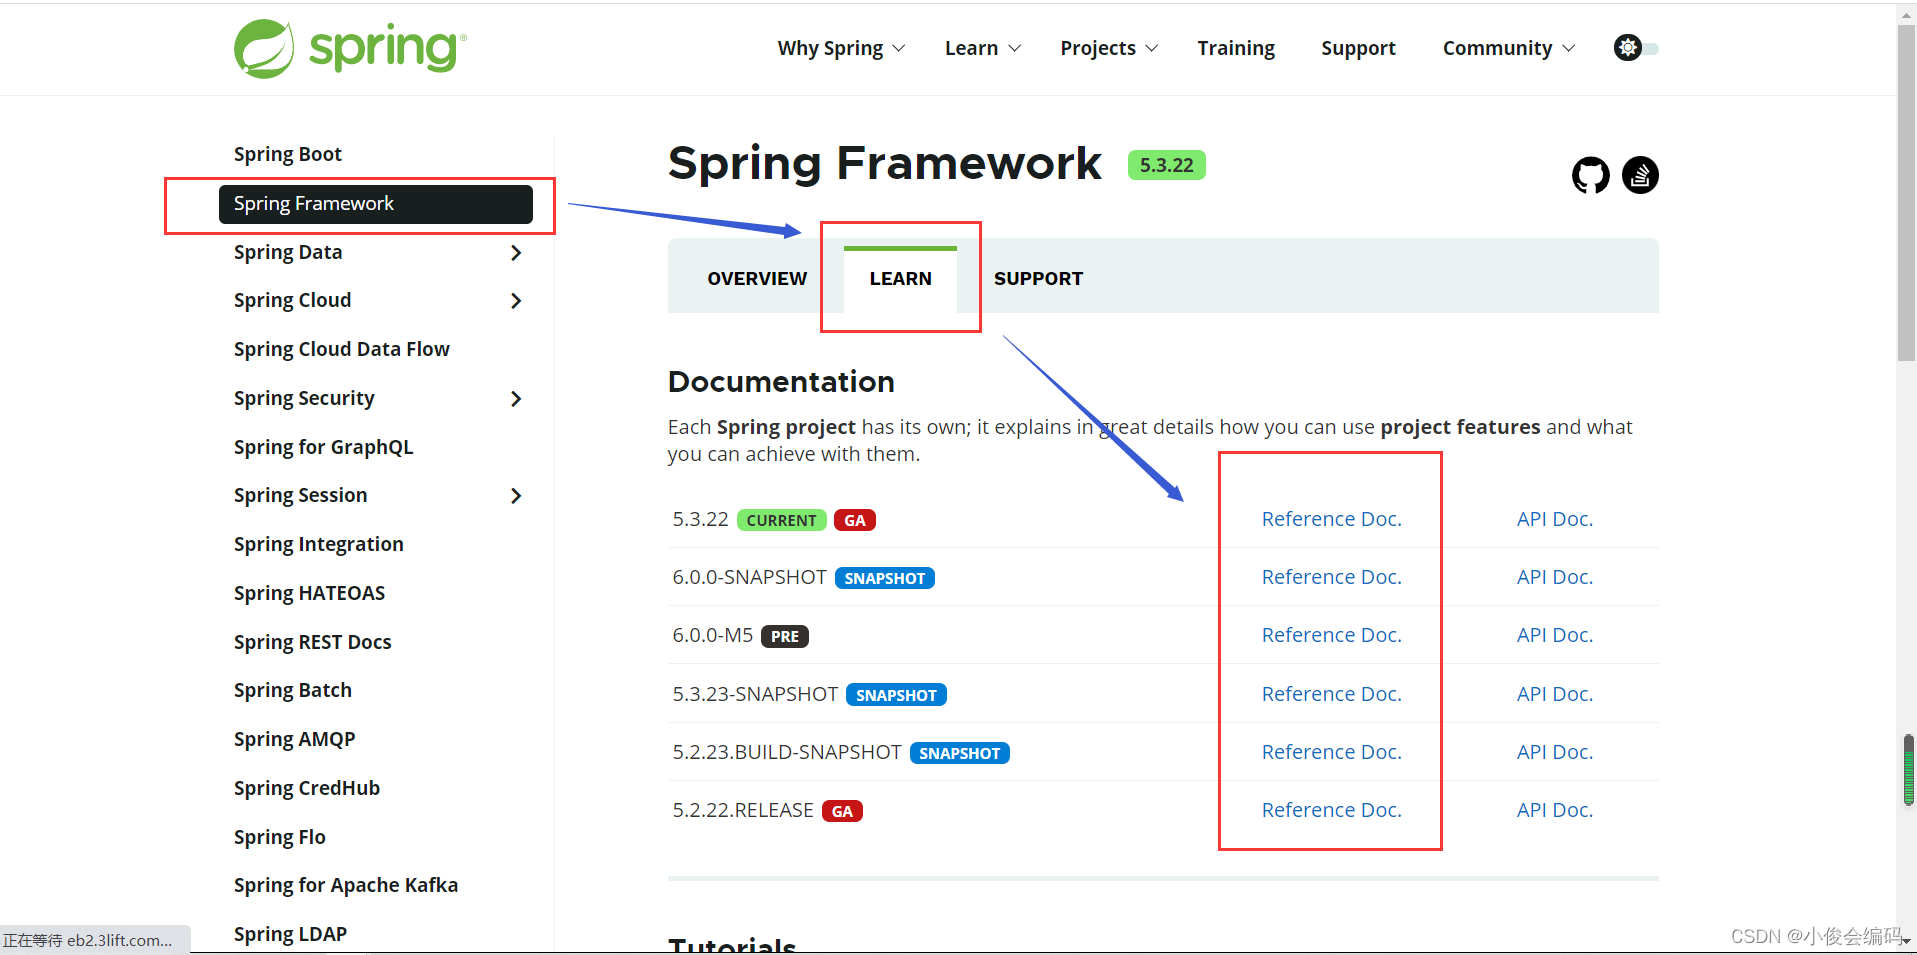
Task: Switch to the SUPPORT tab
Action: pyautogui.click(x=1038, y=279)
